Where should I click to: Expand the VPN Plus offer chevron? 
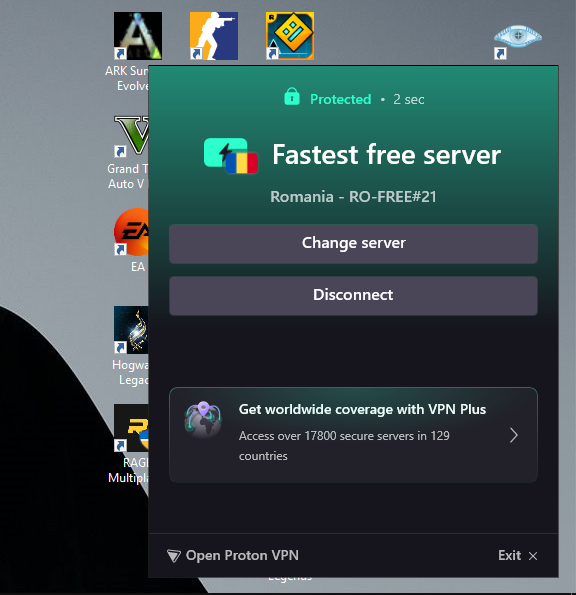(x=514, y=435)
